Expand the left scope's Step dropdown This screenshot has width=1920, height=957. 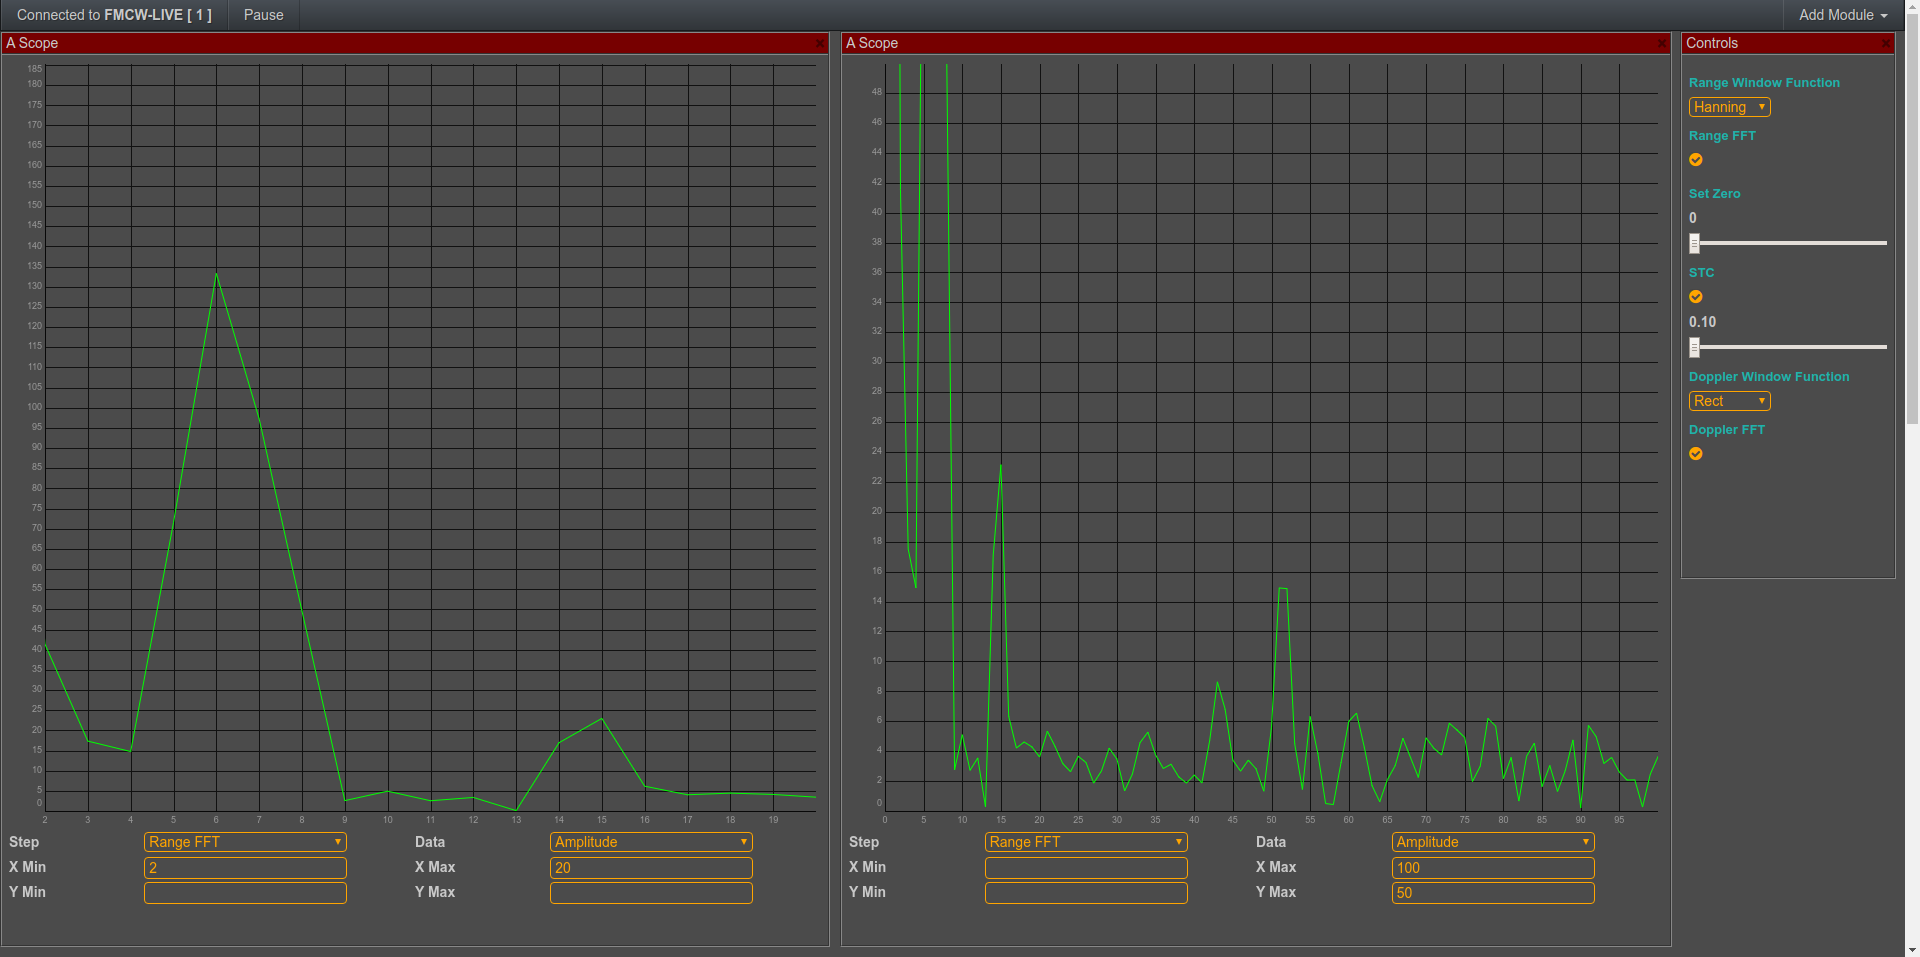(245, 842)
